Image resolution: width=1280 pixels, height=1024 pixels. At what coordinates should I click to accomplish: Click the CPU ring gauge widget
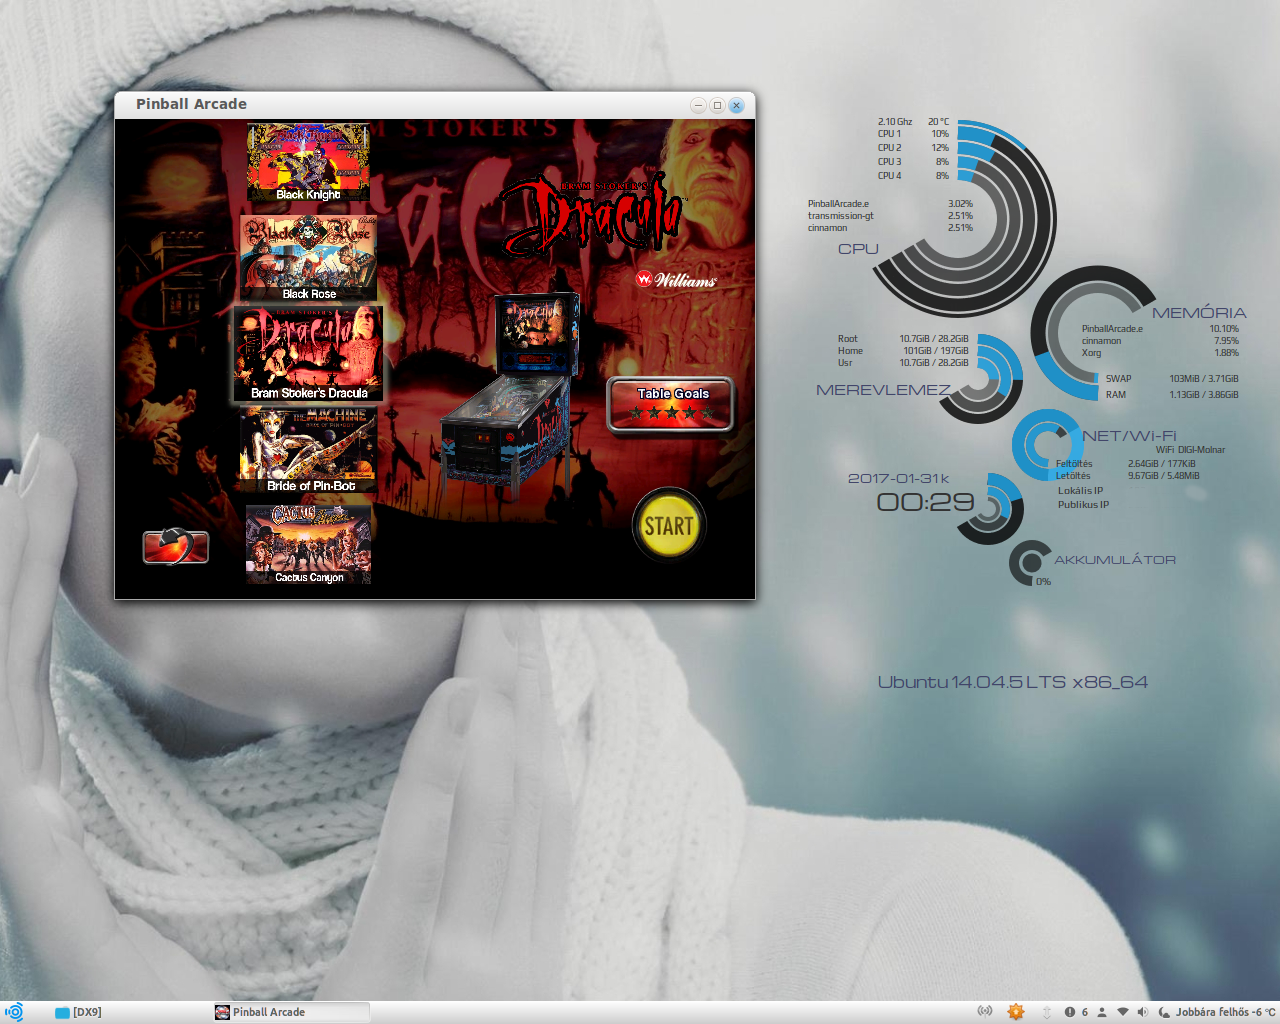[x=962, y=220]
